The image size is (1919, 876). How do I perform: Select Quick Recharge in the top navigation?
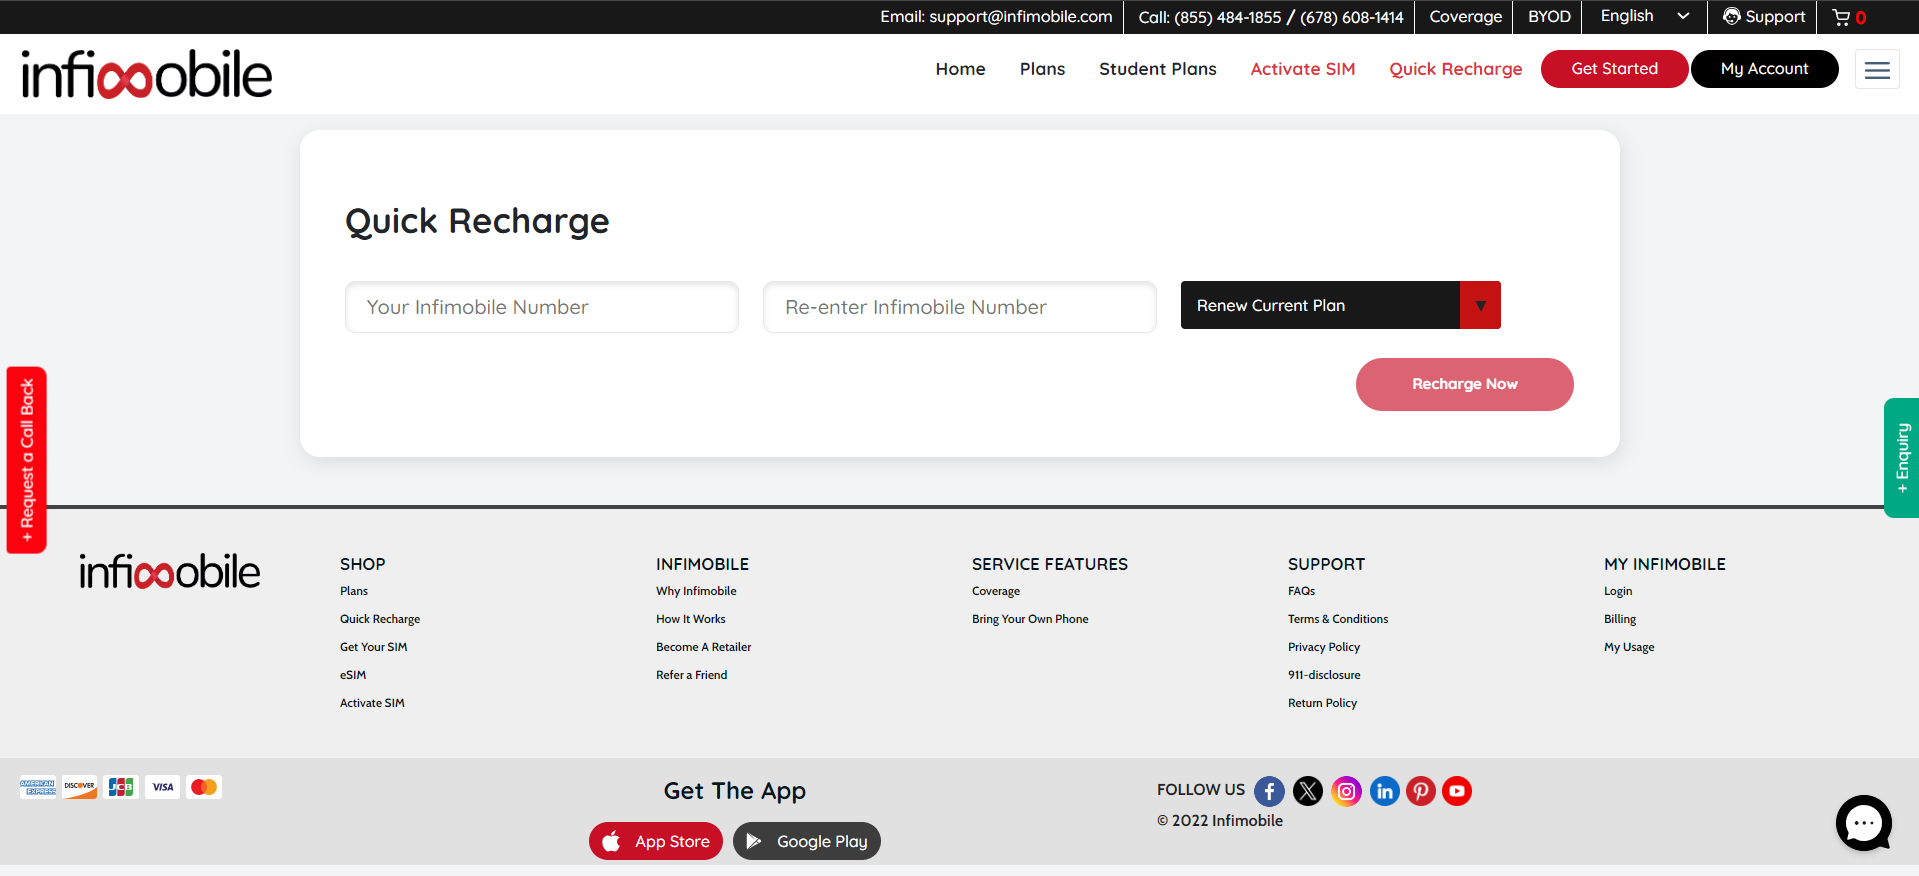click(x=1456, y=69)
